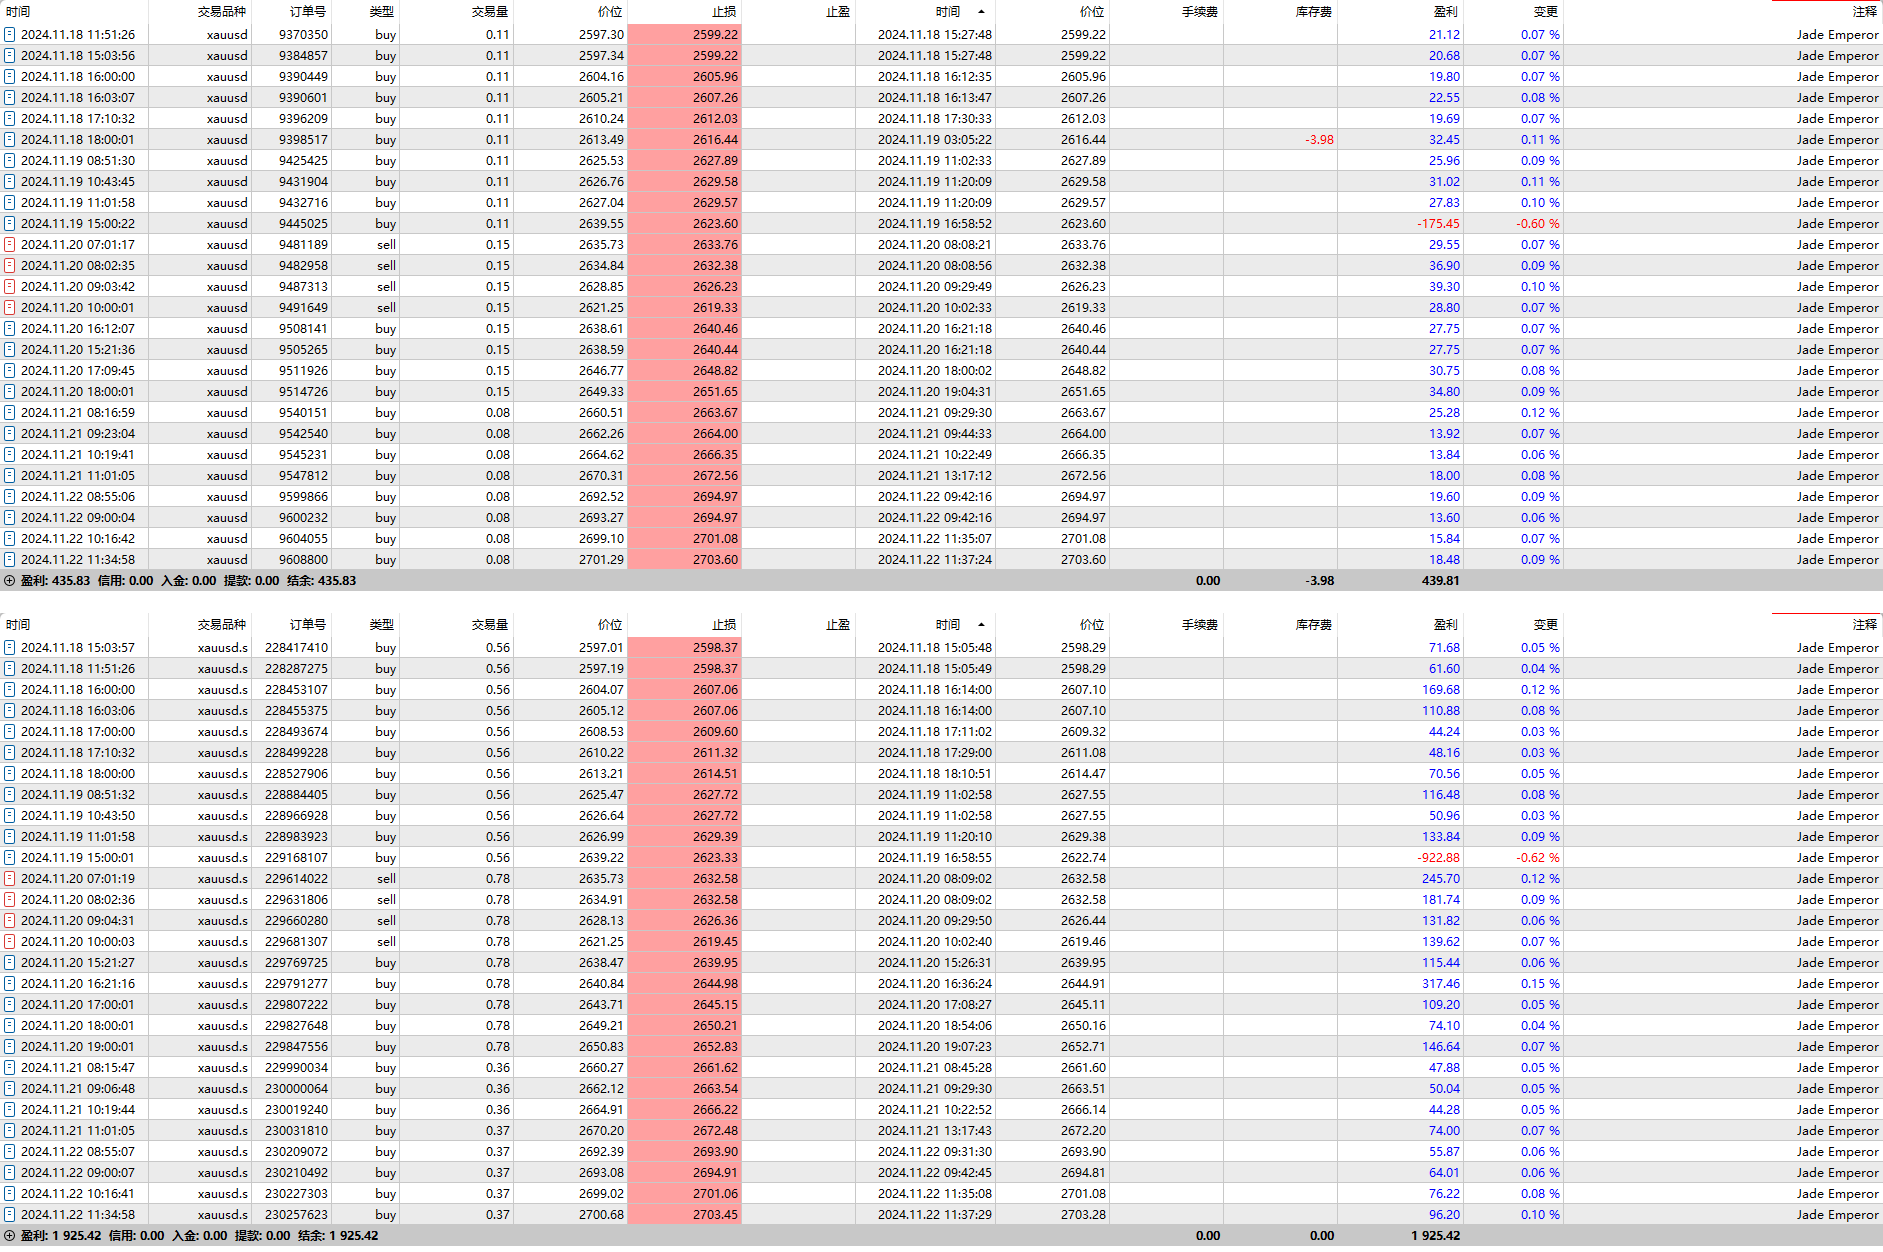Click the total profit 439.81 in summary row
This screenshot has height=1252, width=1883.
[x=1441, y=580]
